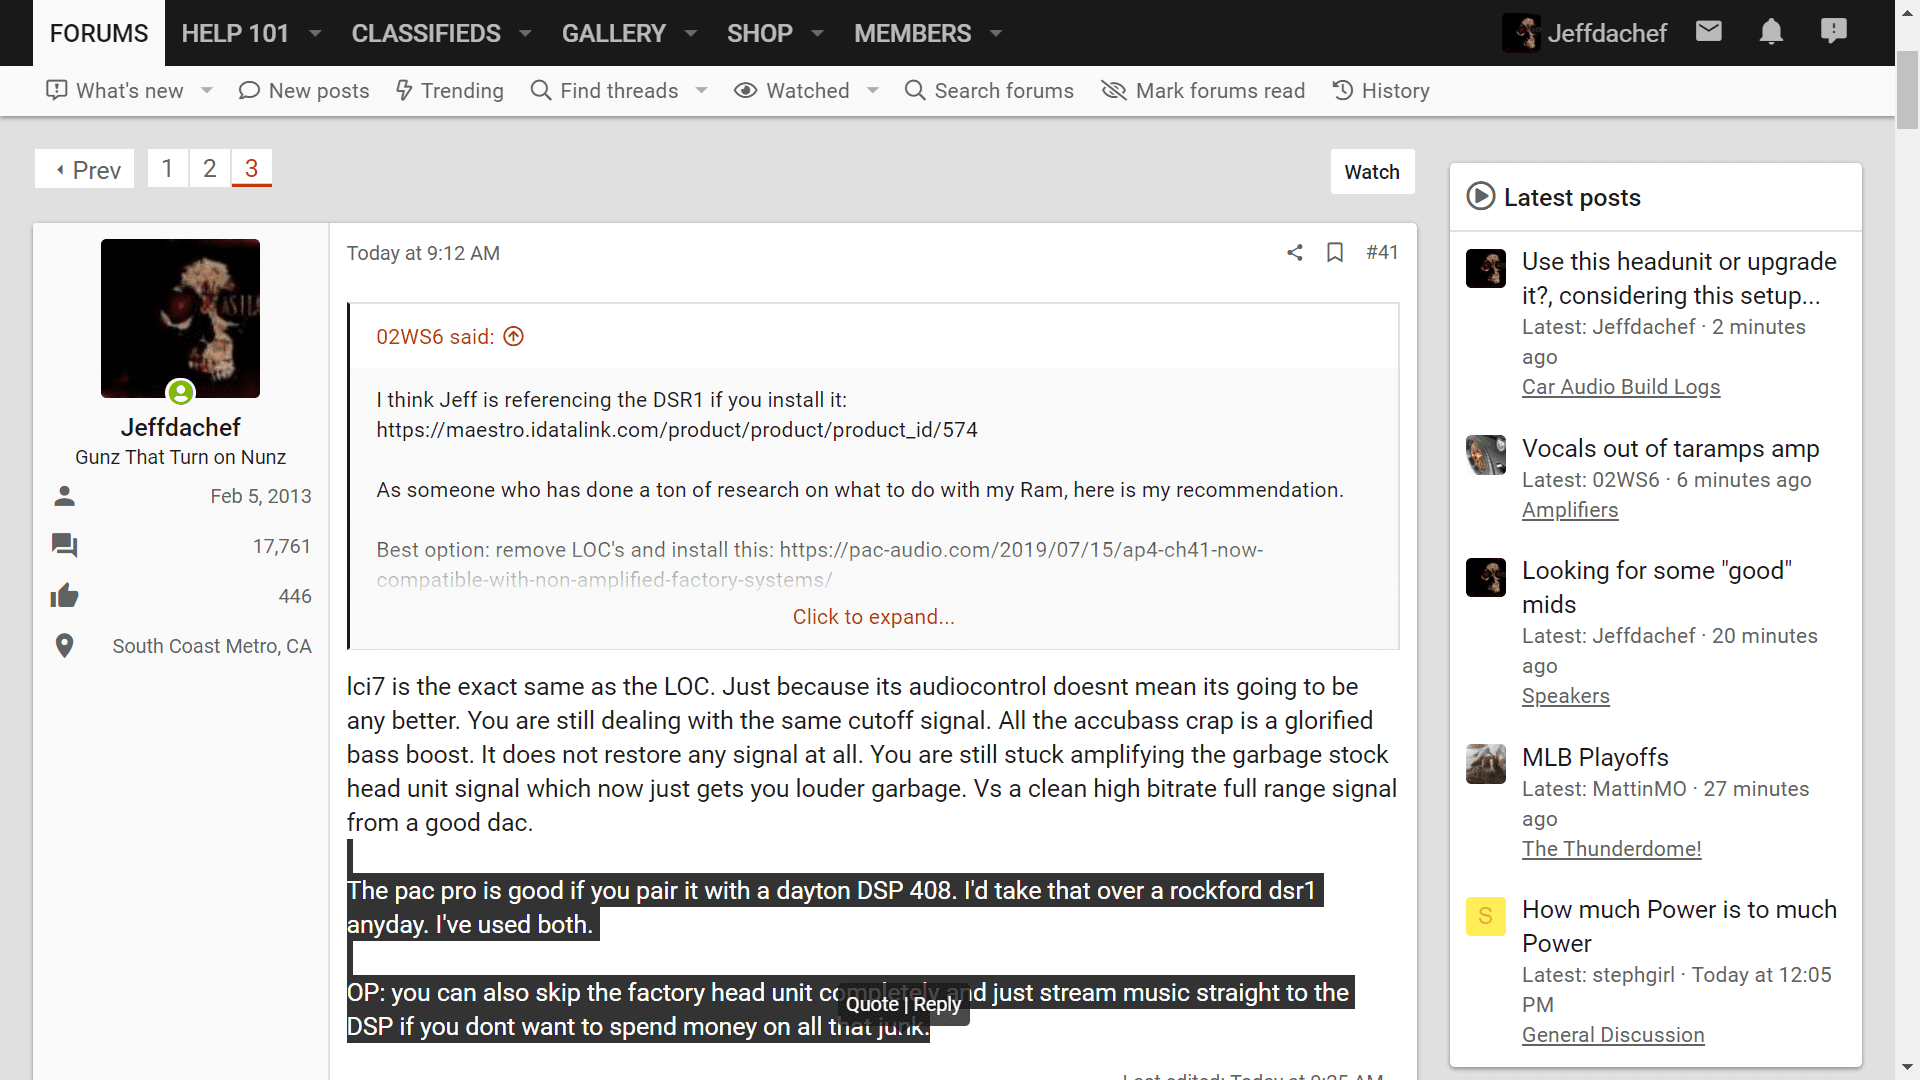1920x1080 pixels.
Task: Jump to 02WS6's original quoted post
Action: (x=514, y=336)
